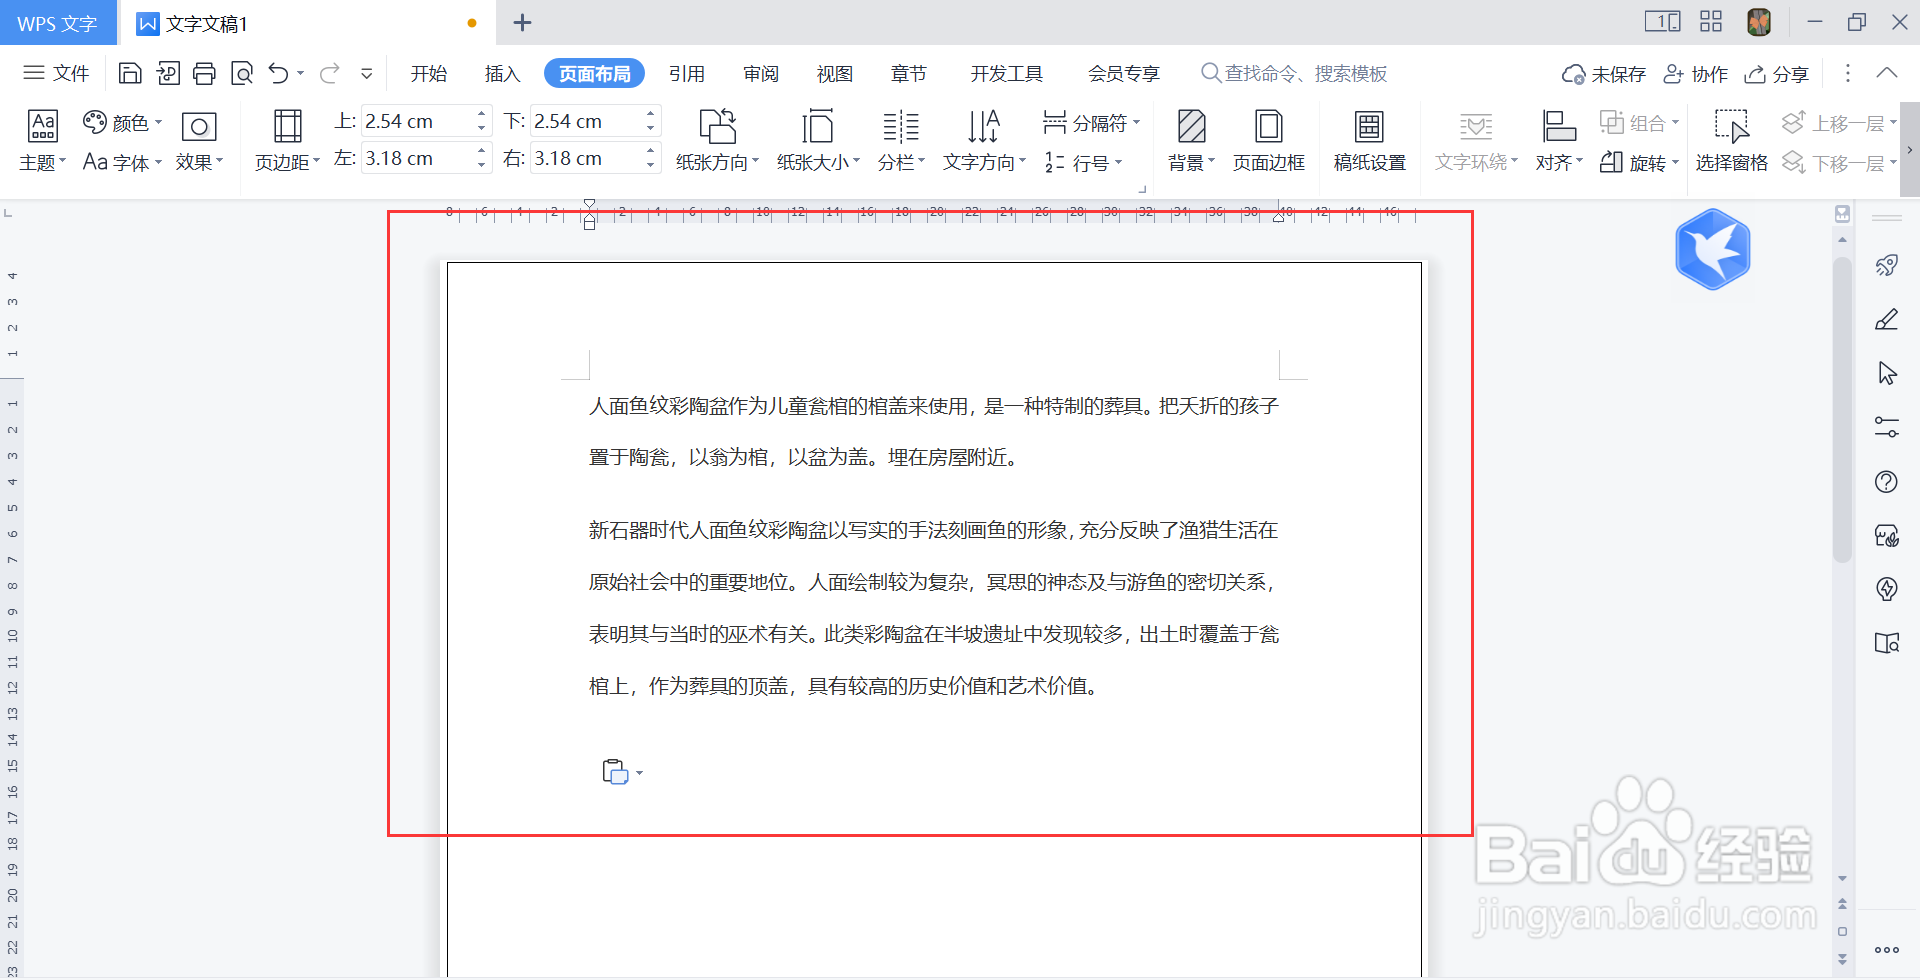
Task: Click the user avatar icon
Action: pyautogui.click(x=1759, y=22)
